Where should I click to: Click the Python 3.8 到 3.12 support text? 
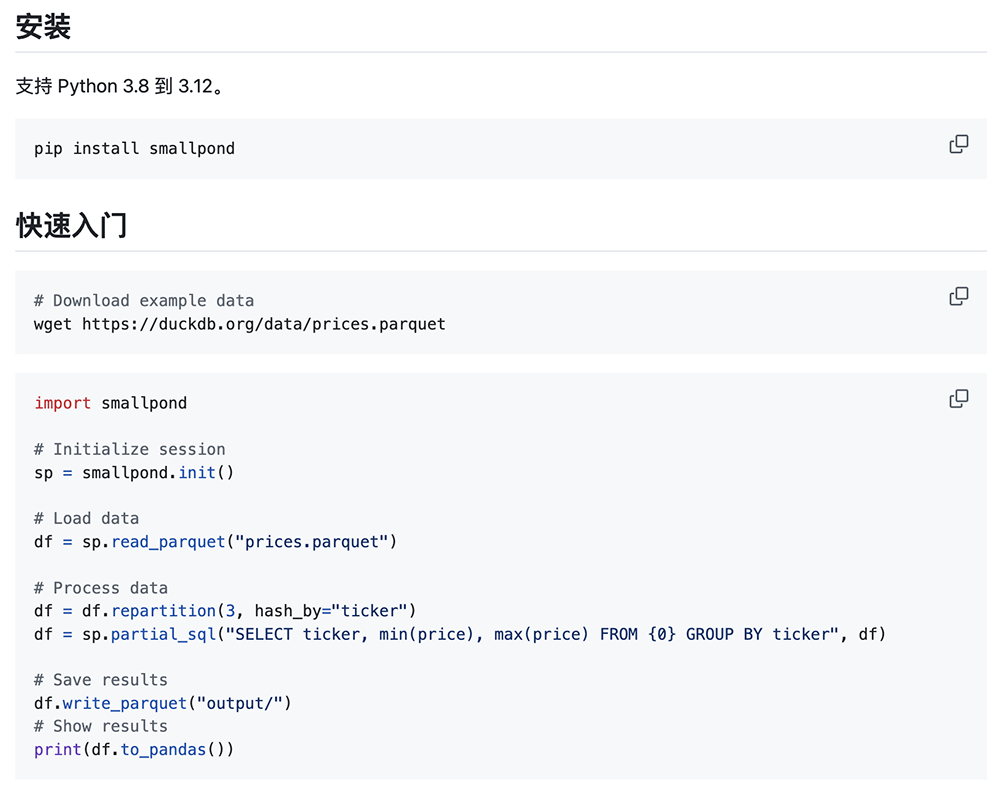point(119,86)
